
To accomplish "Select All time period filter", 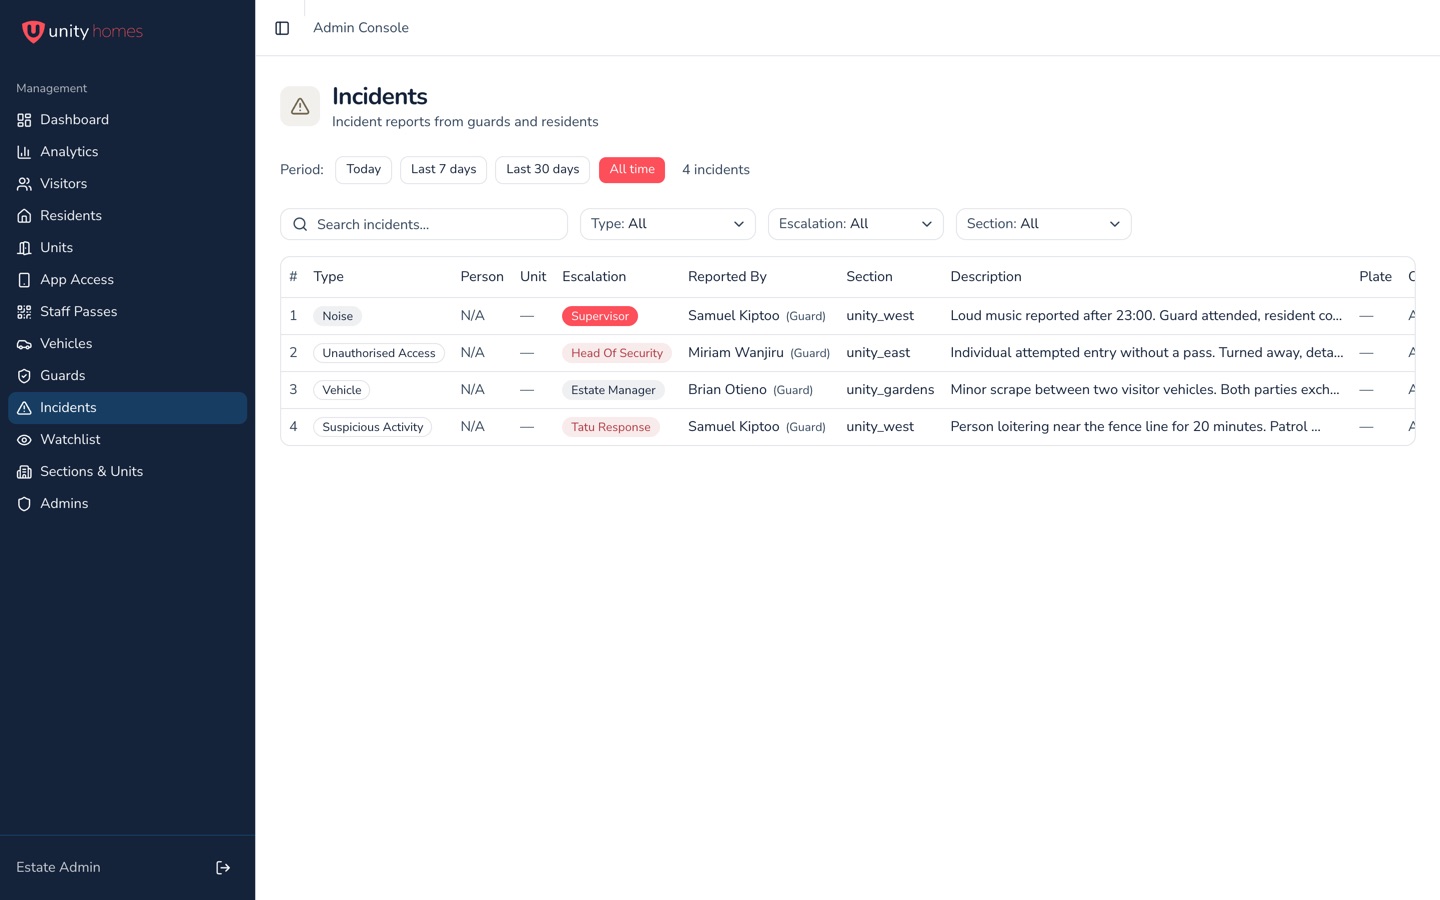I will 632,170.
